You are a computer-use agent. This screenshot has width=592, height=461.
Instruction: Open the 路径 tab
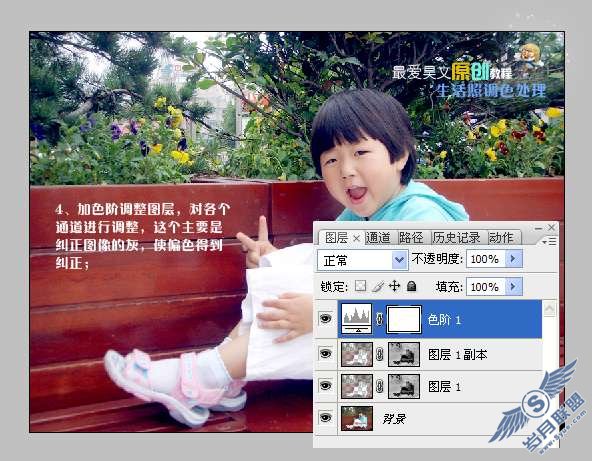[411, 238]
